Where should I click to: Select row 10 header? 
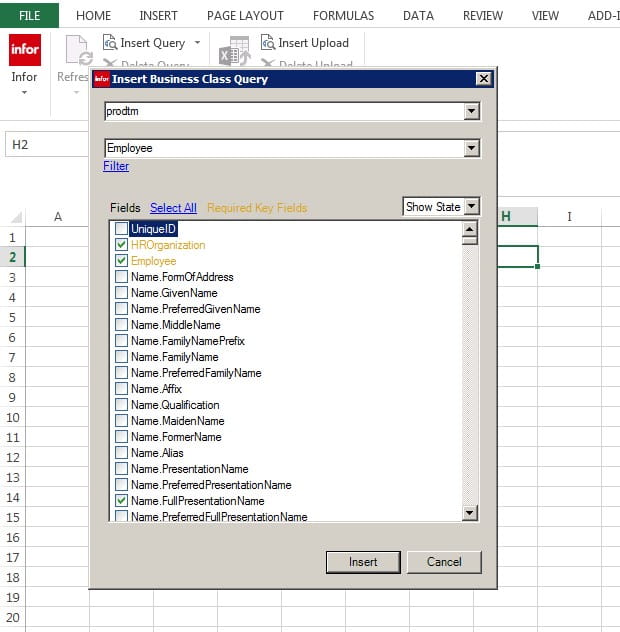[12, 417]
